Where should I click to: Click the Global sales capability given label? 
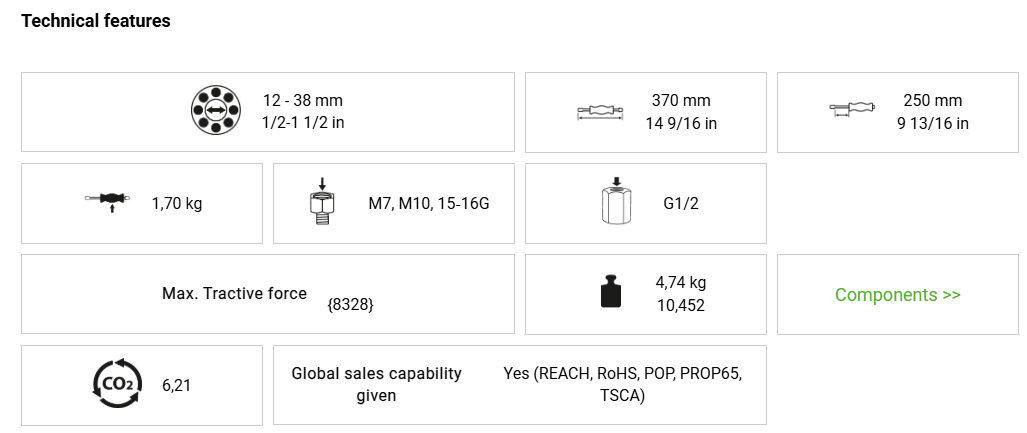pos(376,384)
